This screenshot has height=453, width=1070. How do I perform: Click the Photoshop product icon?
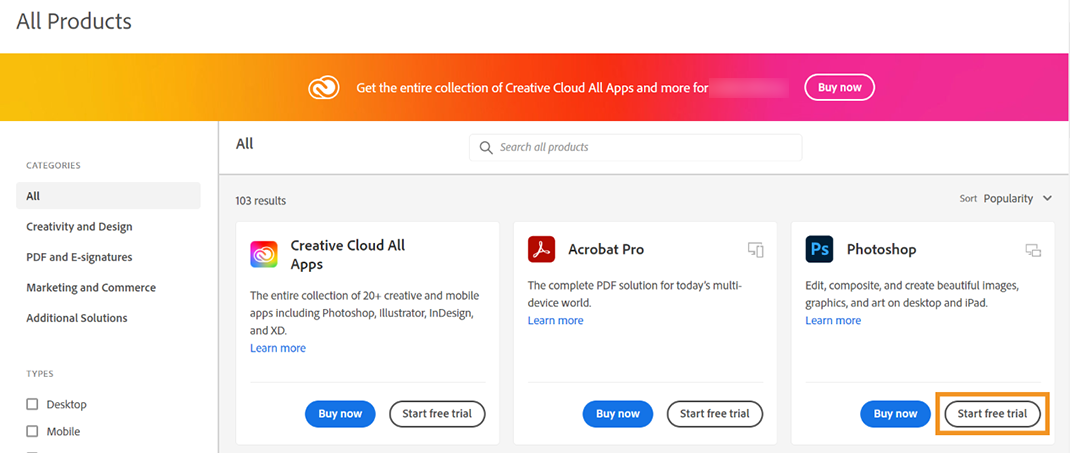819,249
